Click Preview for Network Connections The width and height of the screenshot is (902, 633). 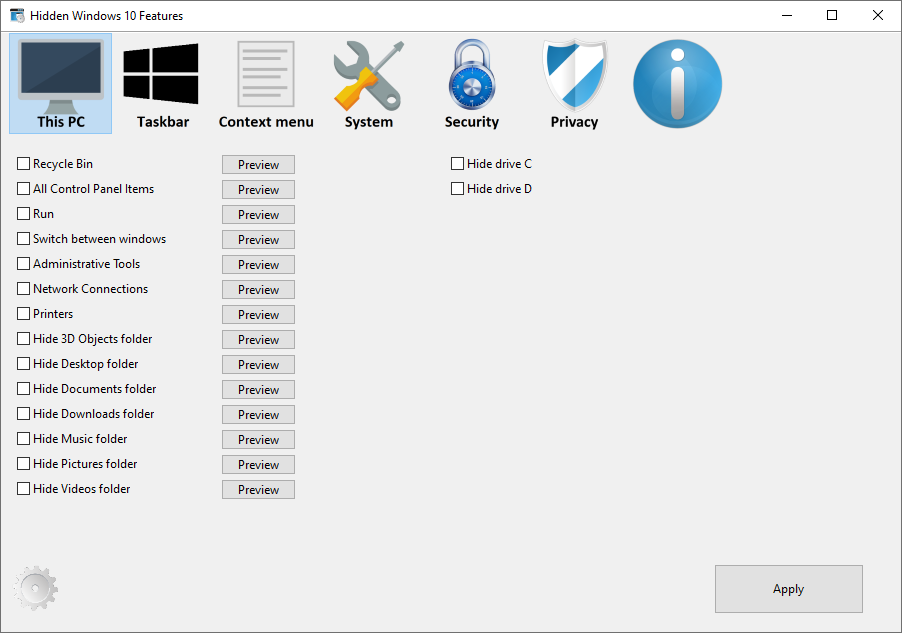(x=258, y=289)
